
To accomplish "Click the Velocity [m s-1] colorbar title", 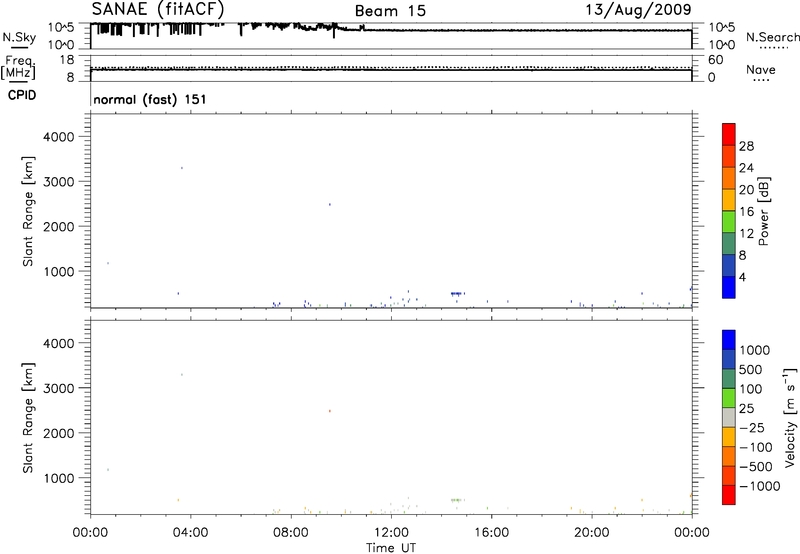I will (790, 417).
